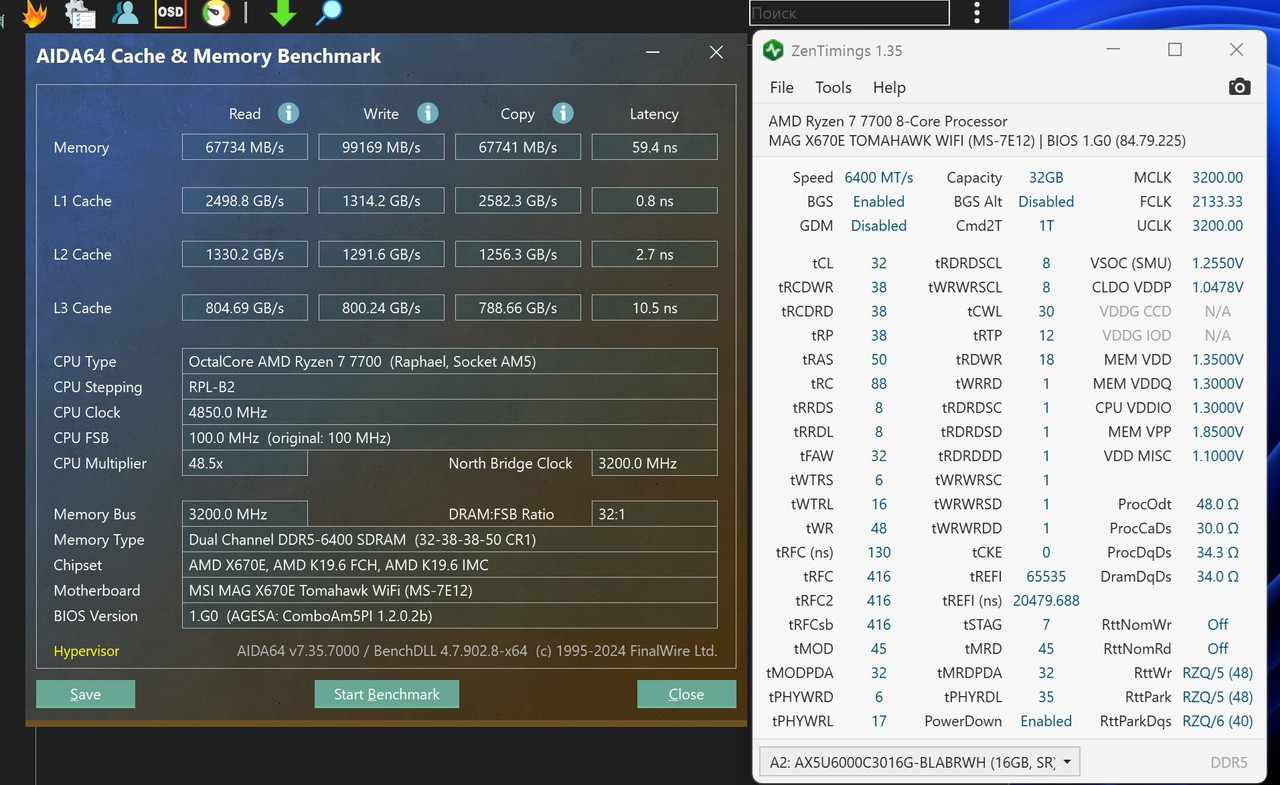This screenshot has width=1280, height=785.
Task: Open the Help menu in ZenTimings
Action: coord(889,88)
